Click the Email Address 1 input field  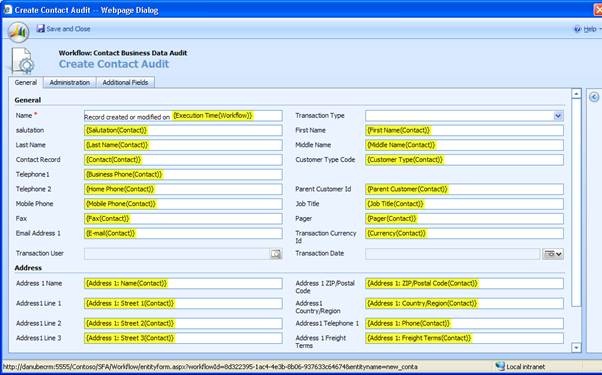(183, 233)
